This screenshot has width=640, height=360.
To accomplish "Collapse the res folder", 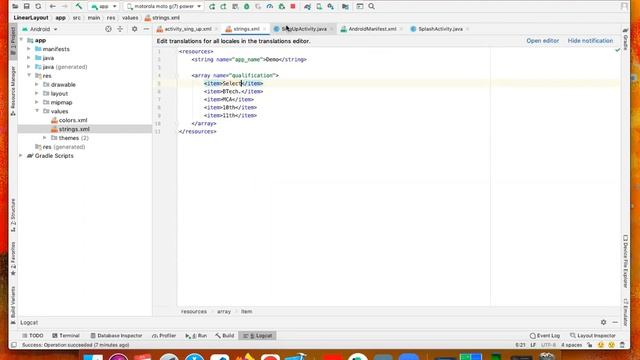I will 29,76.
